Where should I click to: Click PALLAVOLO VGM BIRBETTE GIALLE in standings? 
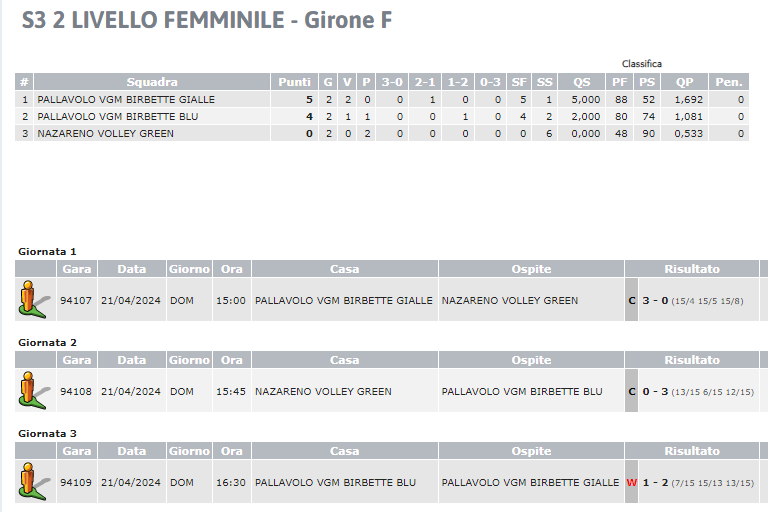pyautogui.click(x=126, y=99)
